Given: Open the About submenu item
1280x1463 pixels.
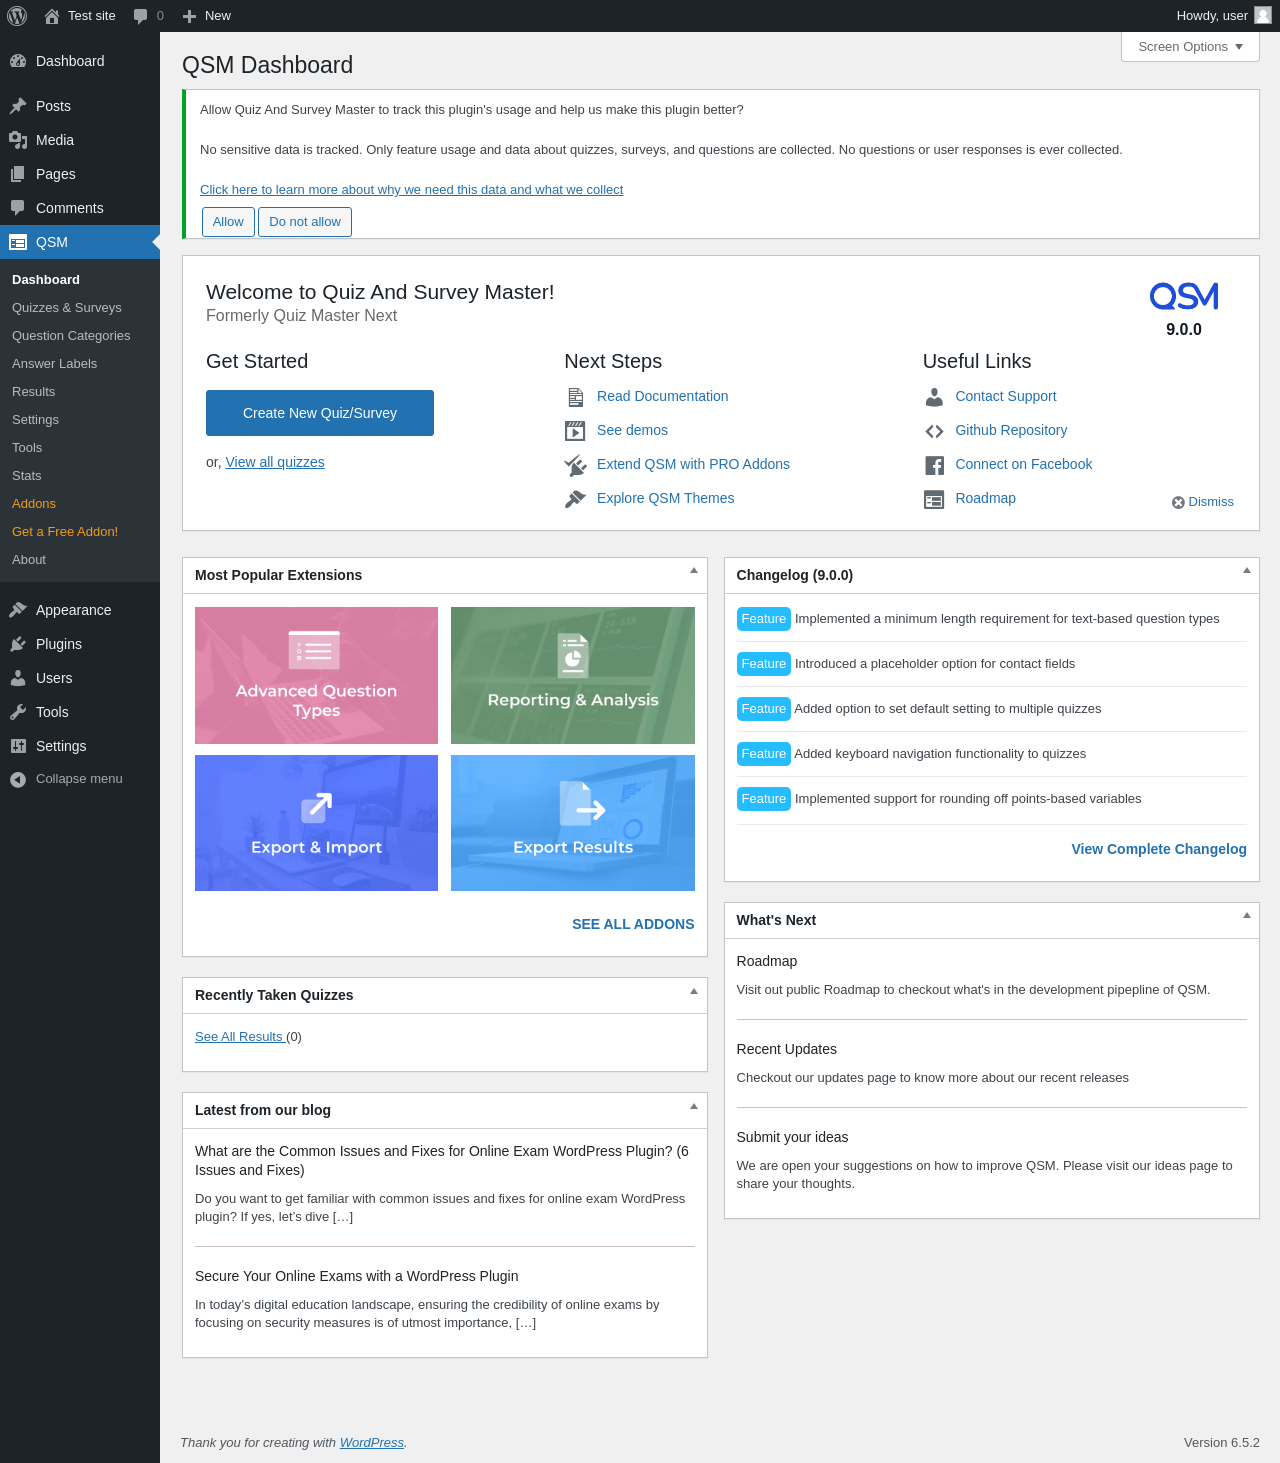Looking at the screenshot, I should (x=29, y=560).
